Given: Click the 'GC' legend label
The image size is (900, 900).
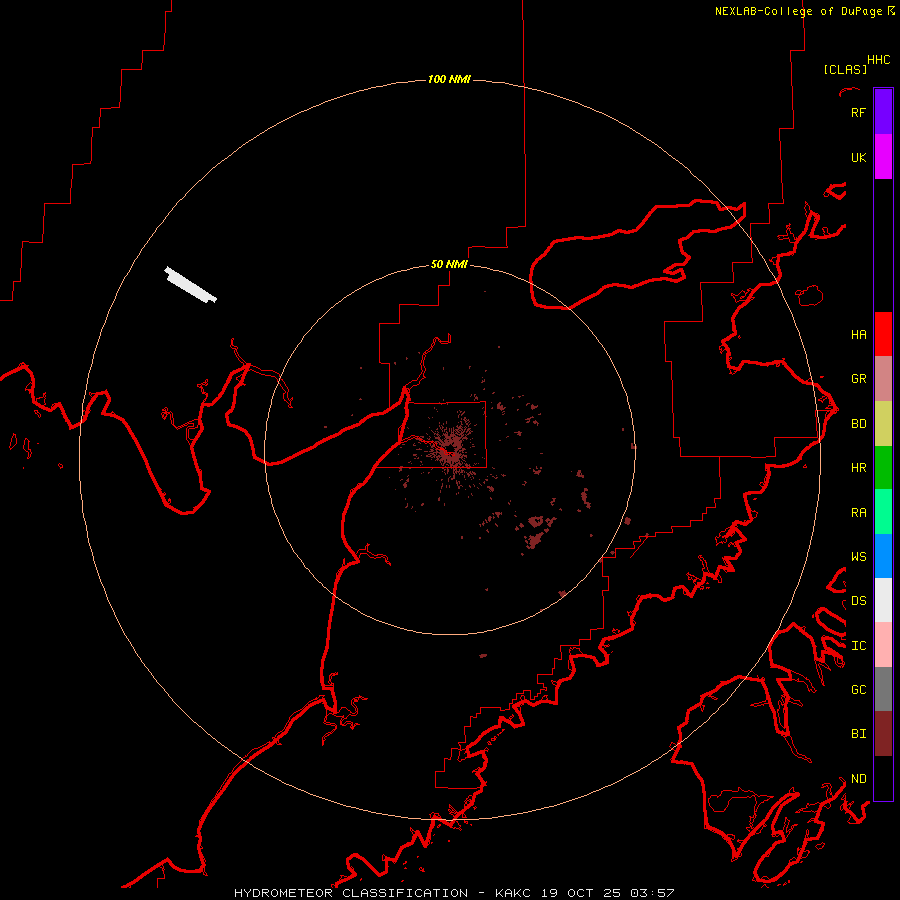Looking at the screenshot, I should click(859, 690).
